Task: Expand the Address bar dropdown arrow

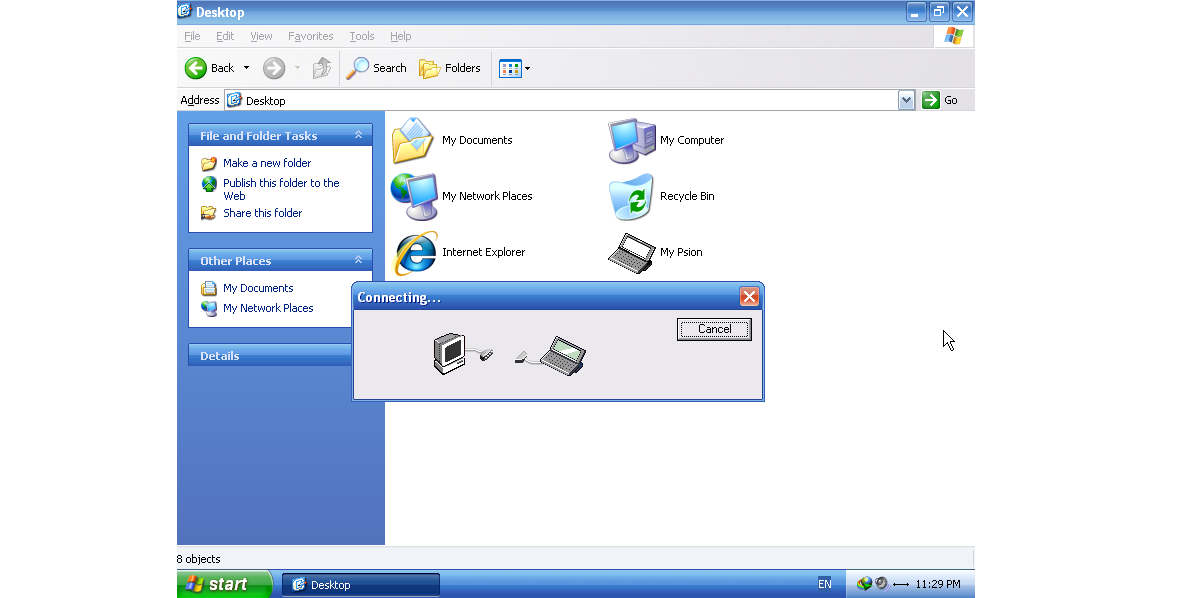Action: (907, 100)
